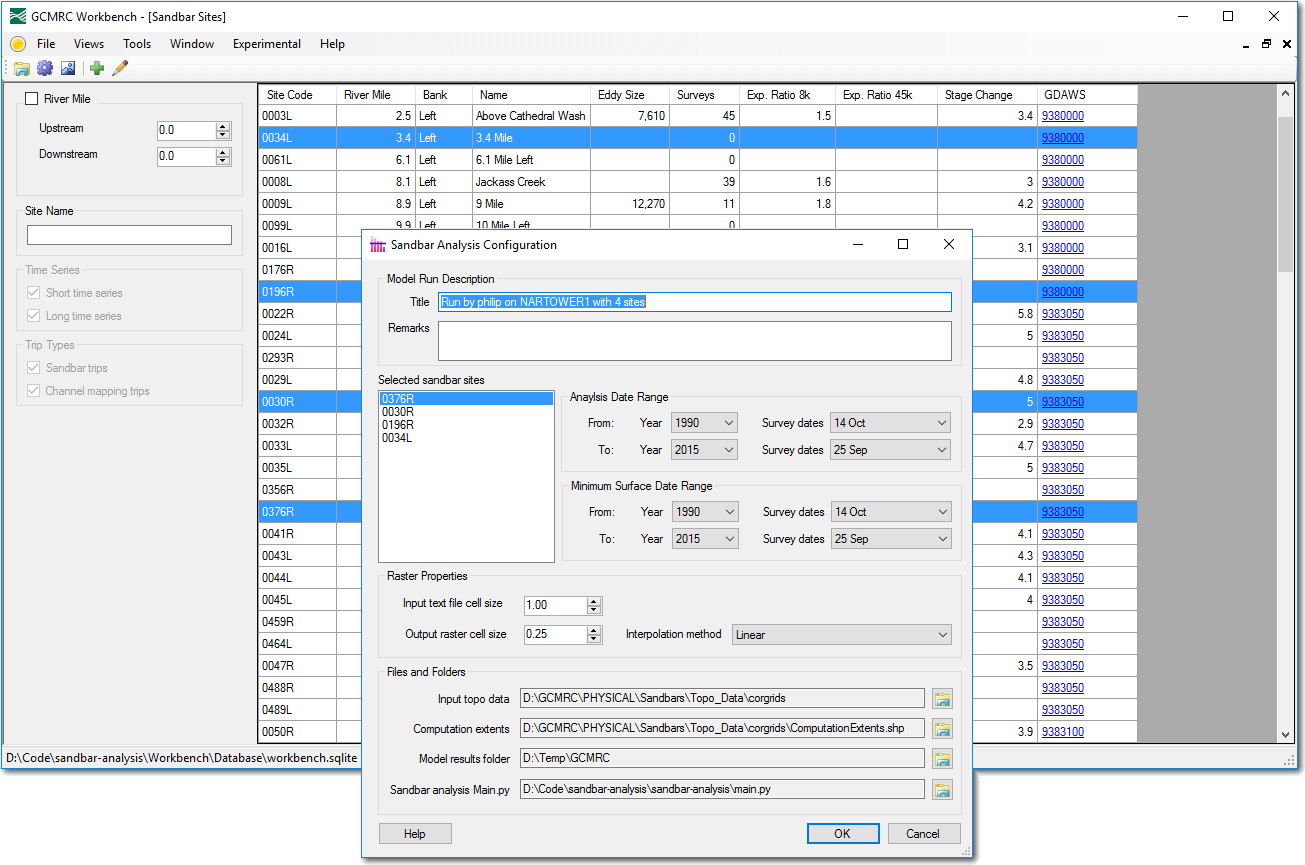Image resolution: width=1305 pixels, height=865 pixels.
Task: Toggle the Long time series checkbox
Action: (33, 316)
